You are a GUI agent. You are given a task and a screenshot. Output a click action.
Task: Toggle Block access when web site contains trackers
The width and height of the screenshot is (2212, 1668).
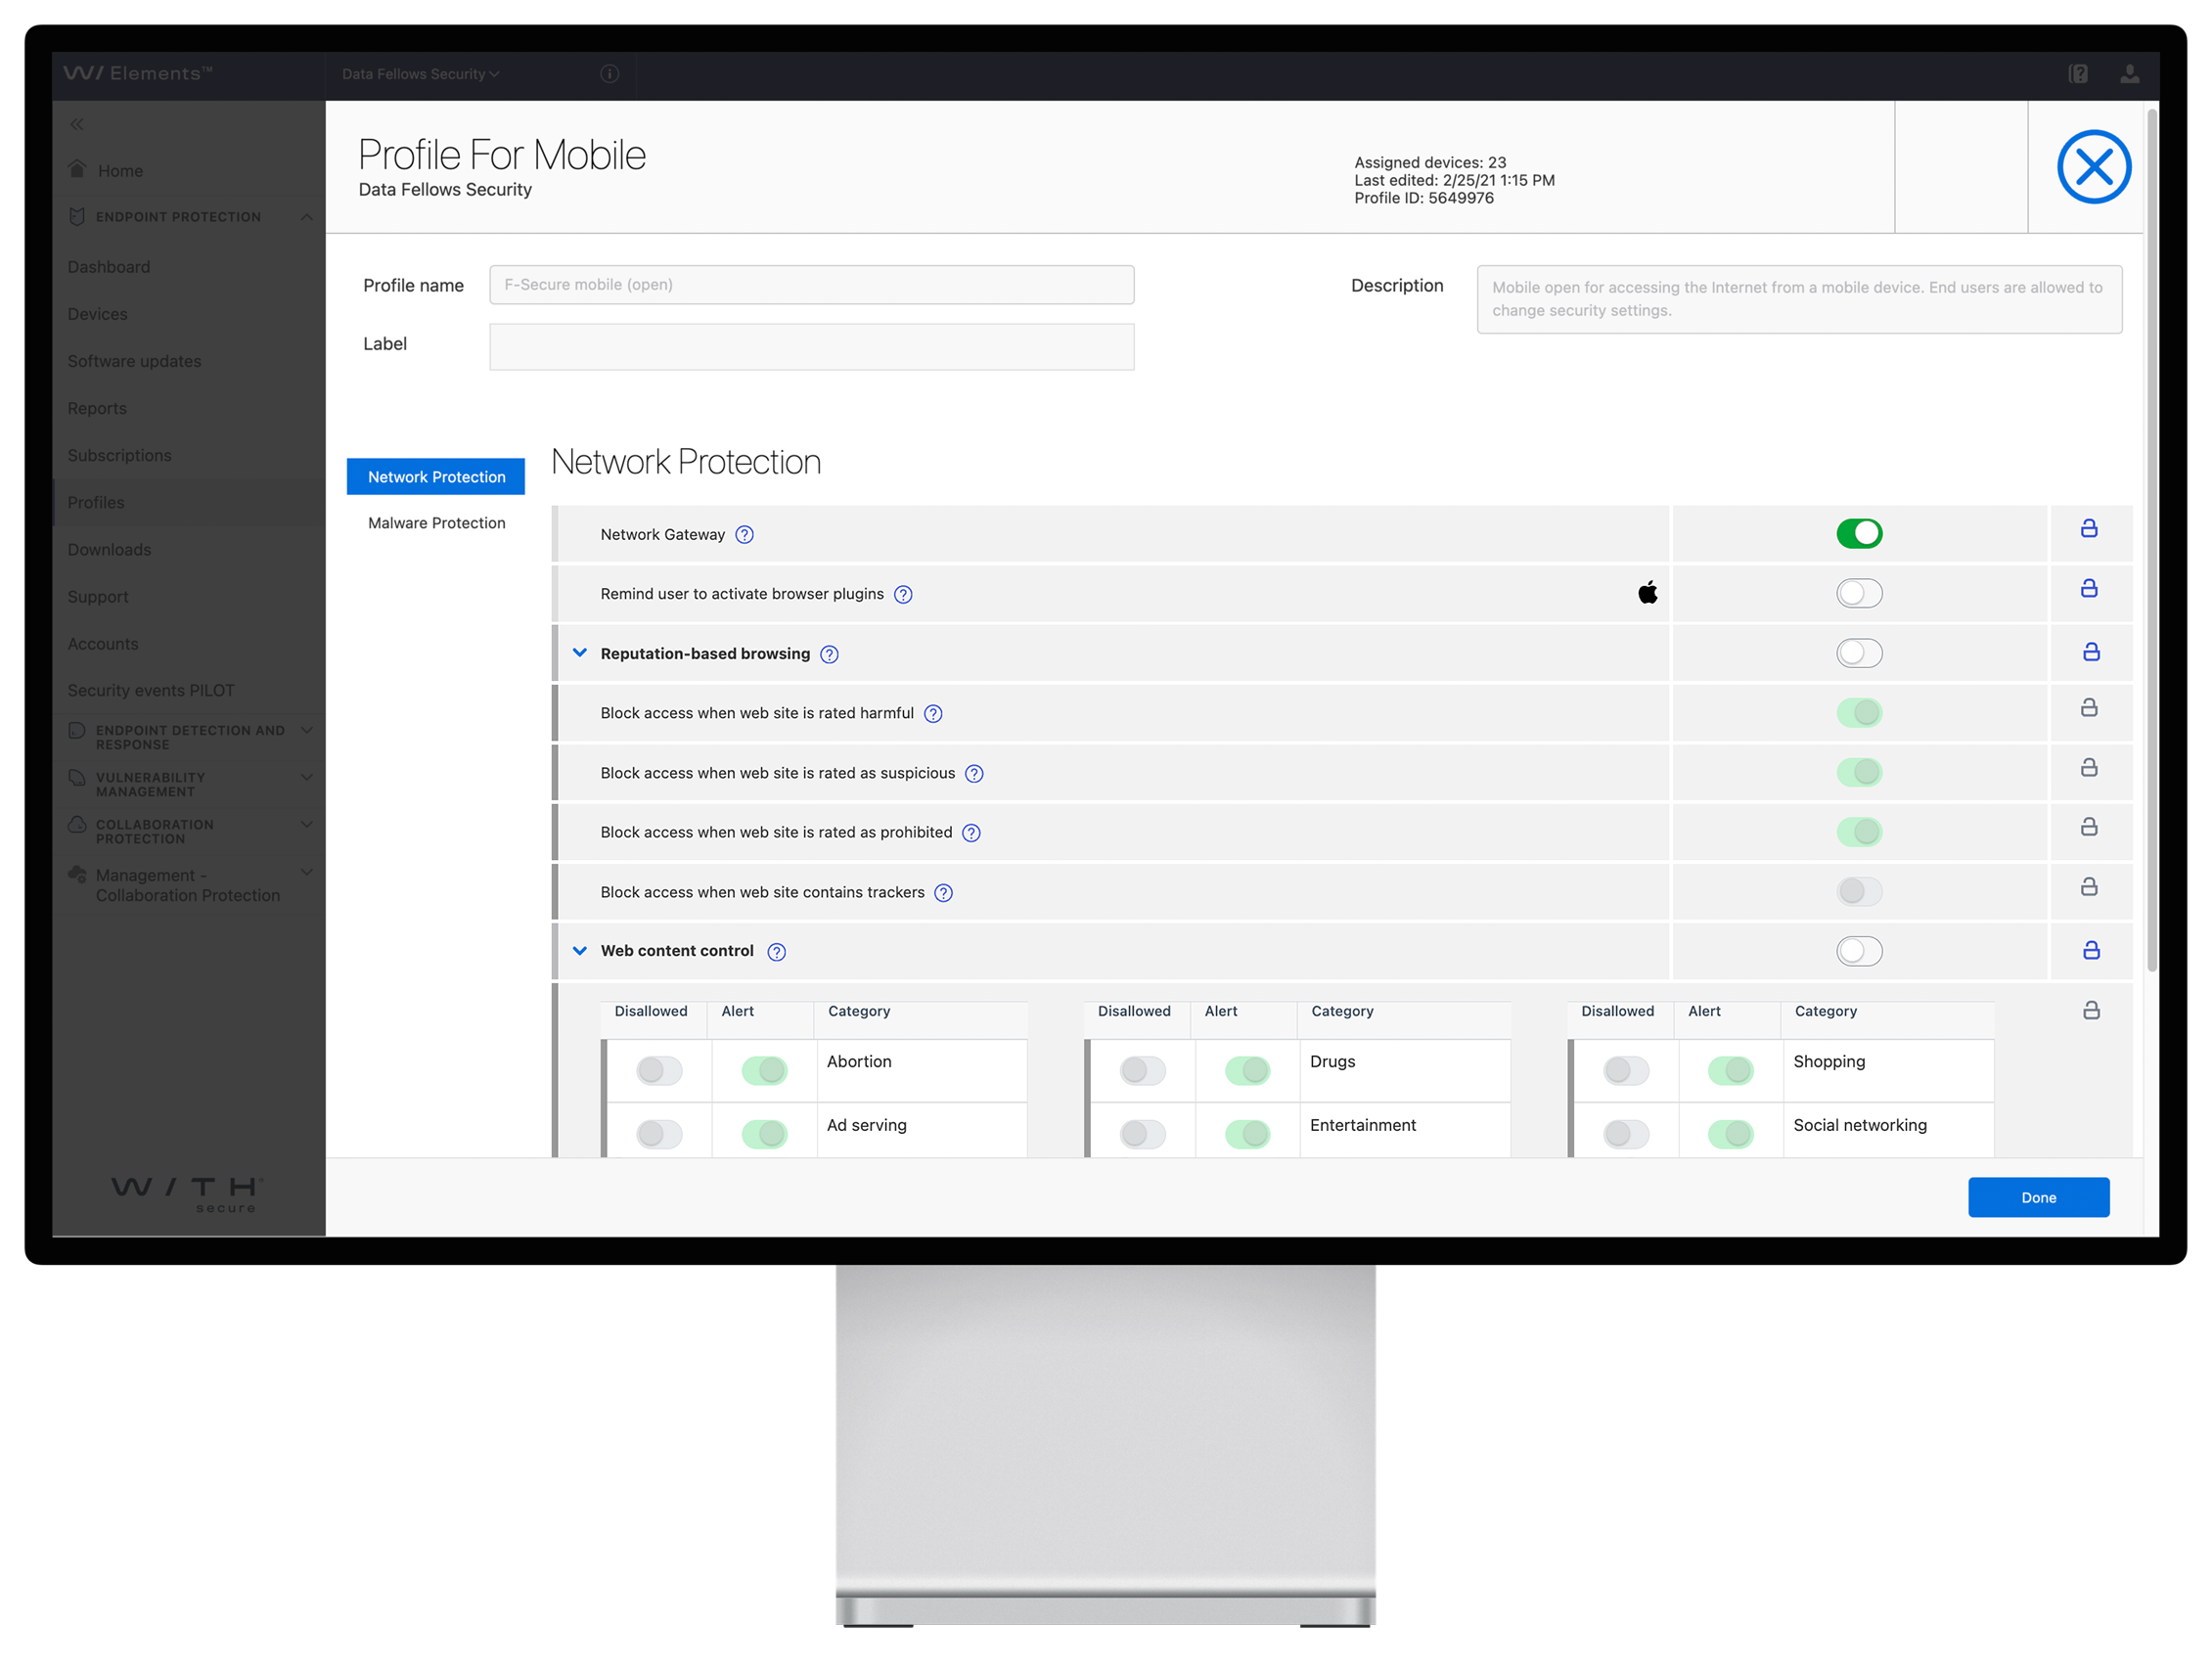click(x=1858, y=892)
